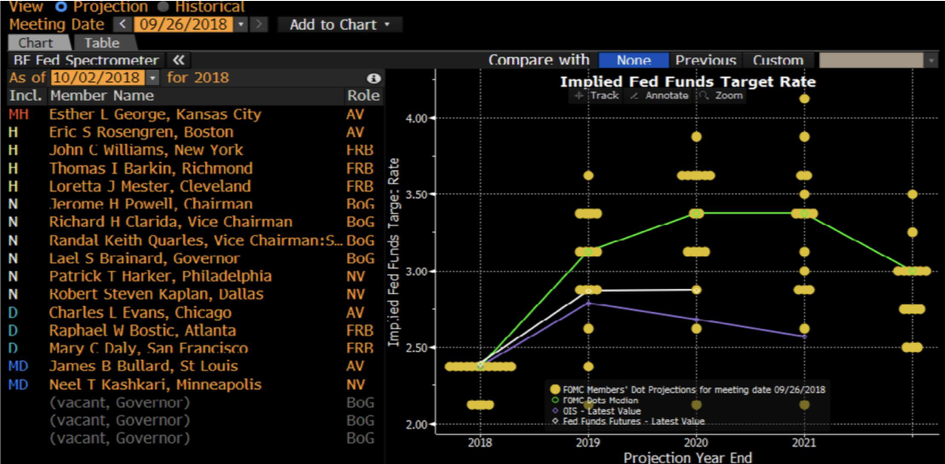The height and width of the screenshot is (464, 945).
Task: Select the Annotate chart tool
Action: [659, 96]
